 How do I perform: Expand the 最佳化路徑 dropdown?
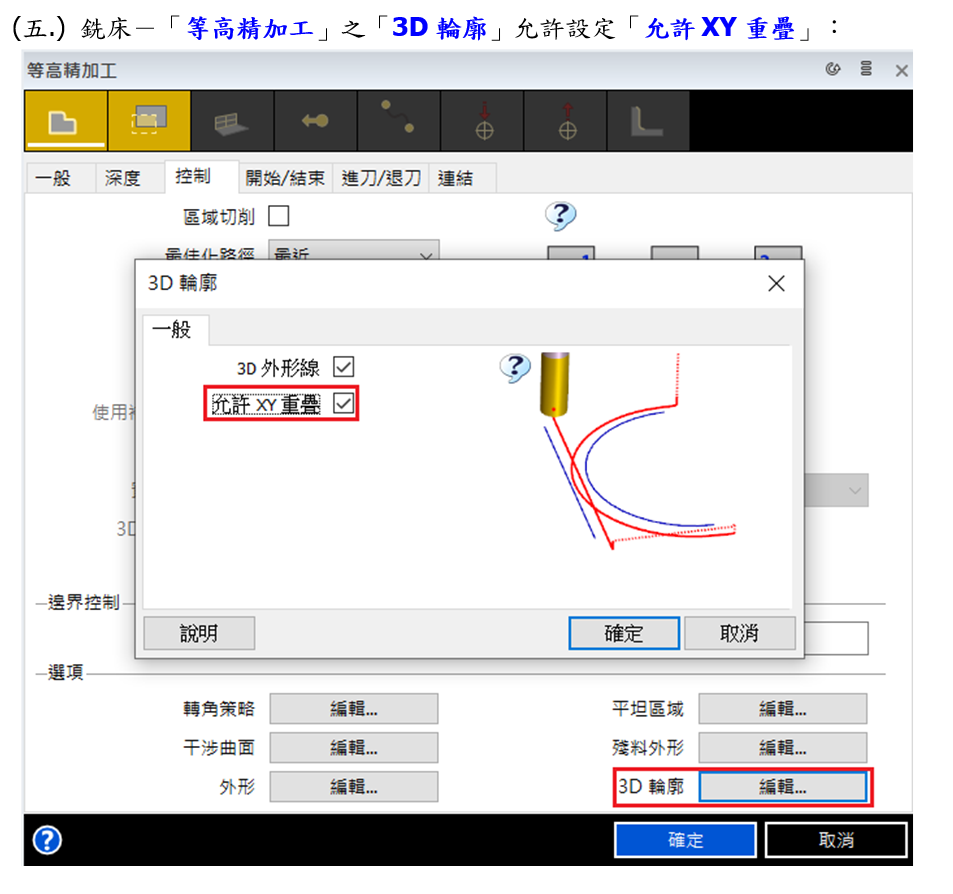click(x=426, y=256)
